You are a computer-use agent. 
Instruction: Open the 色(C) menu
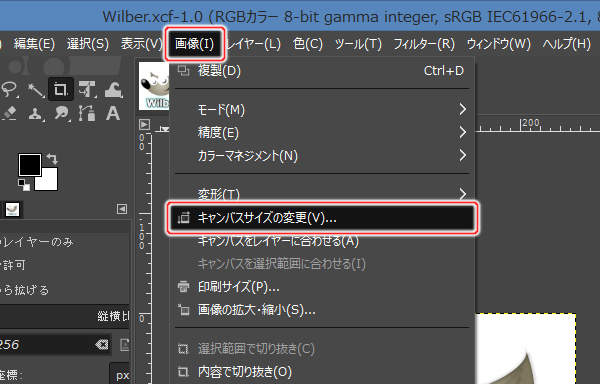pos(308,44)
